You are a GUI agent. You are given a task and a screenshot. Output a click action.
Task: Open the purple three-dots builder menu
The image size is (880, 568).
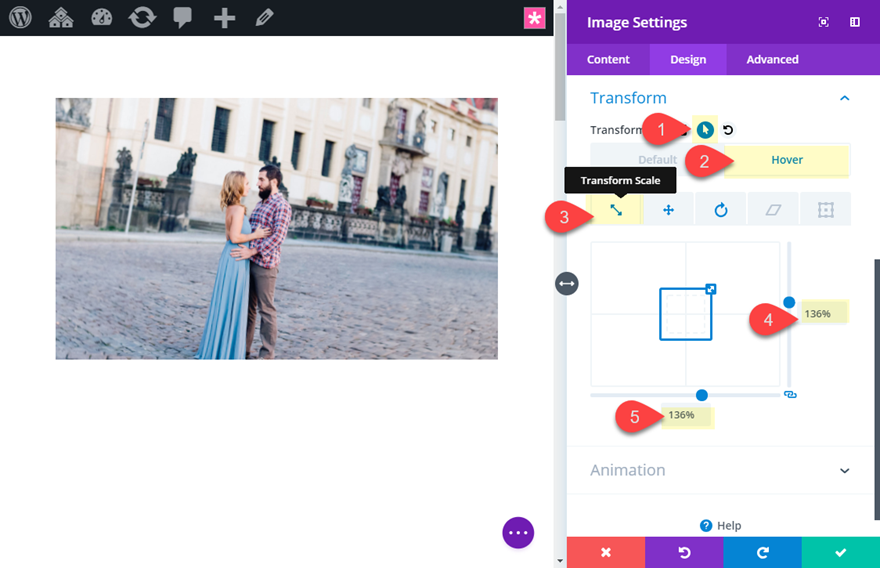tap(518, 532)
